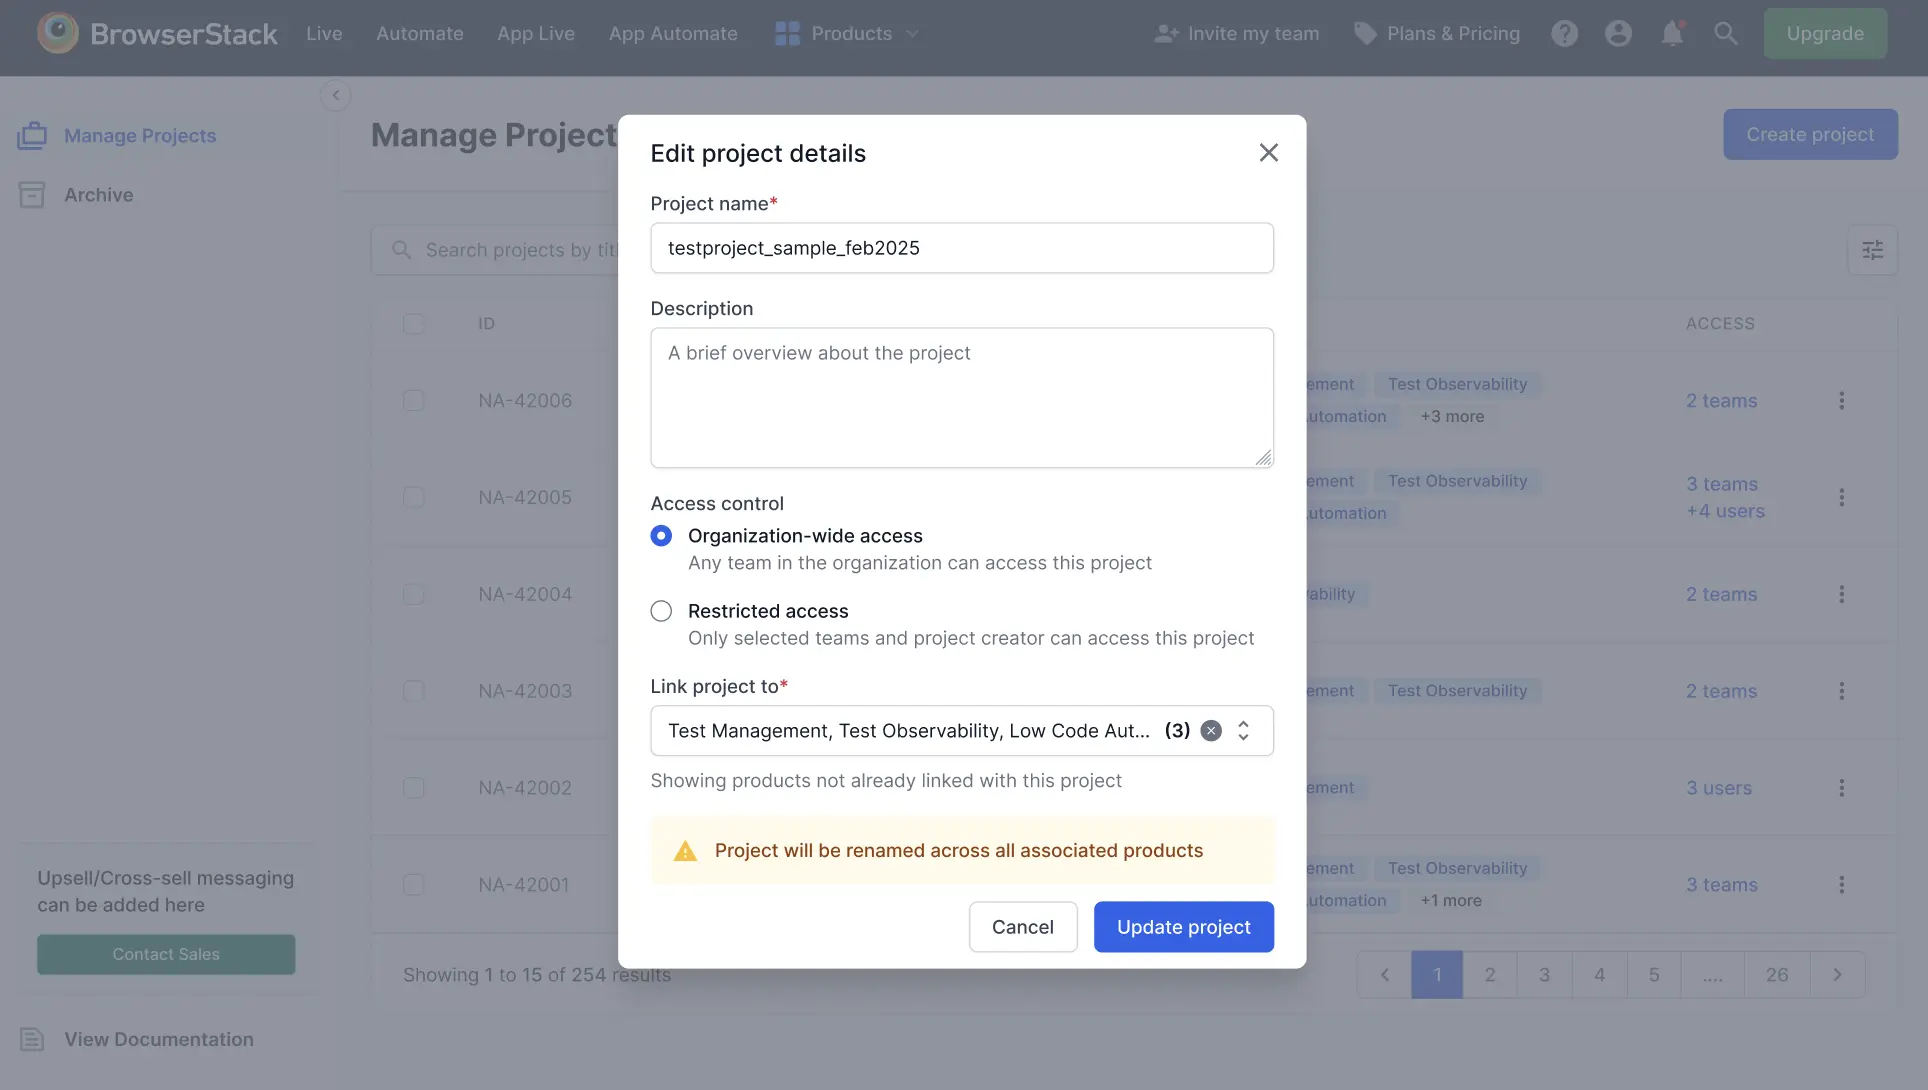Close the Edit project details dialog

[x=1268, y=153]
